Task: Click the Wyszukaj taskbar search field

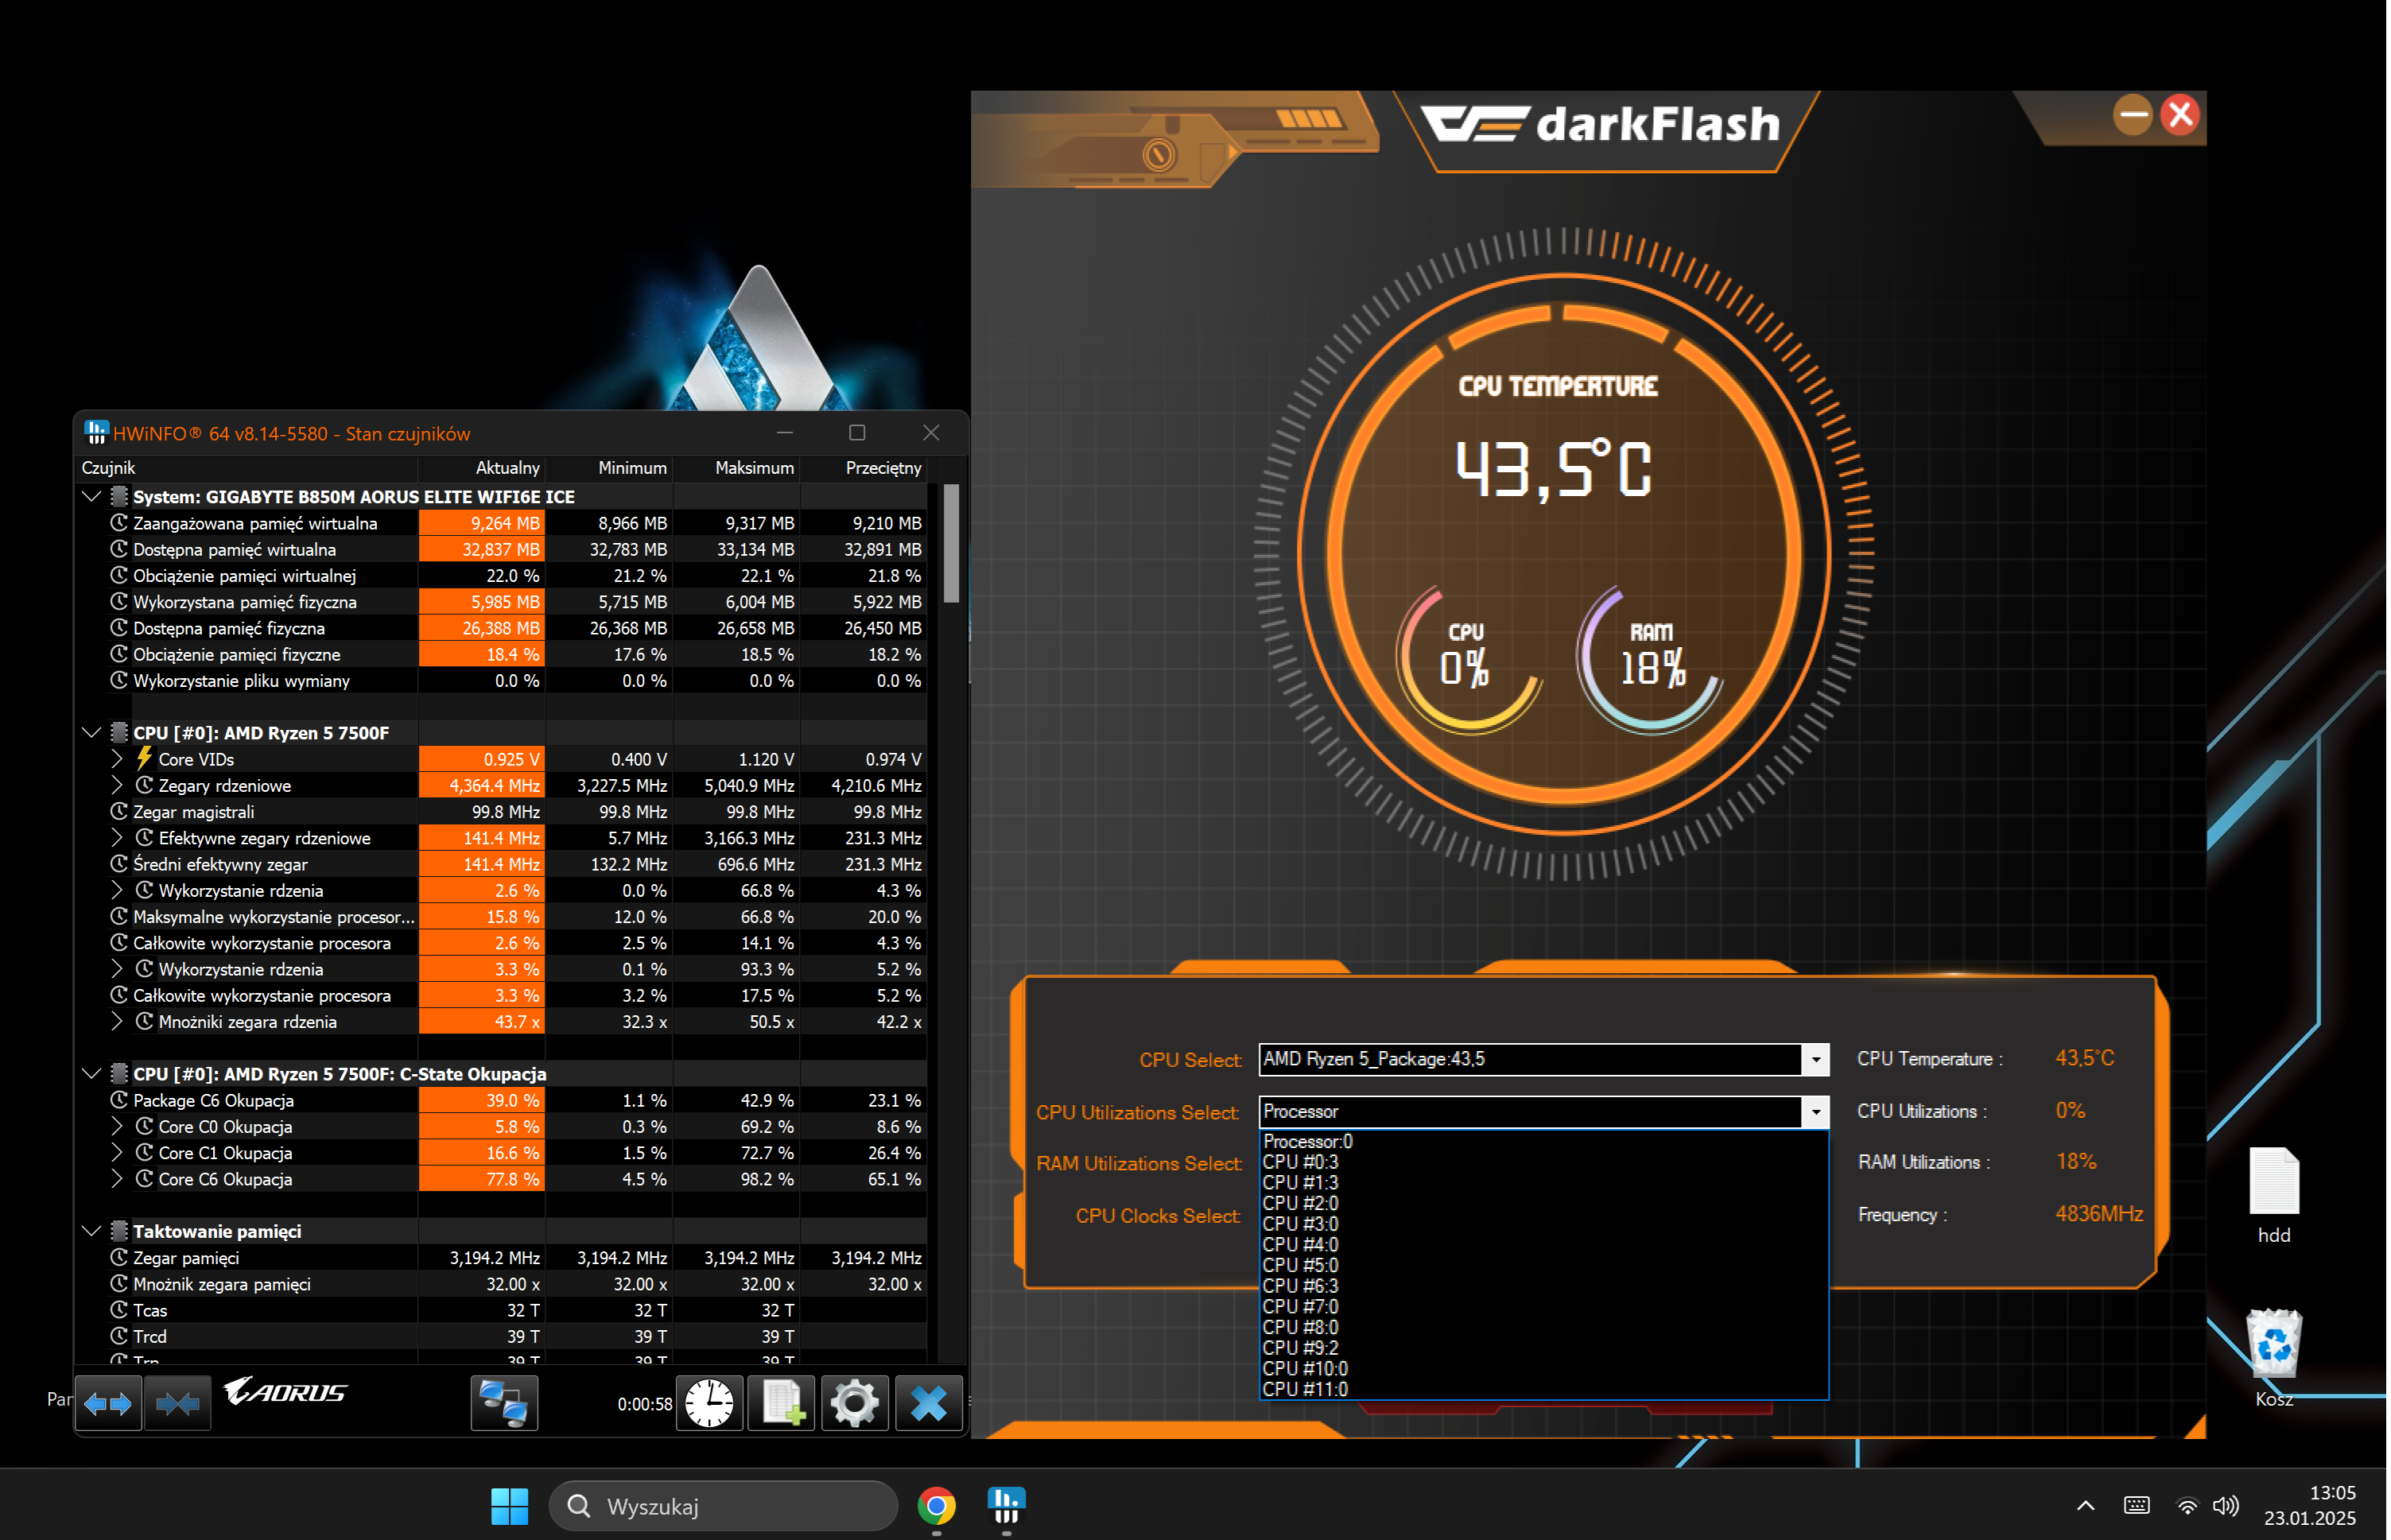Action: (x=724, y=1506)
